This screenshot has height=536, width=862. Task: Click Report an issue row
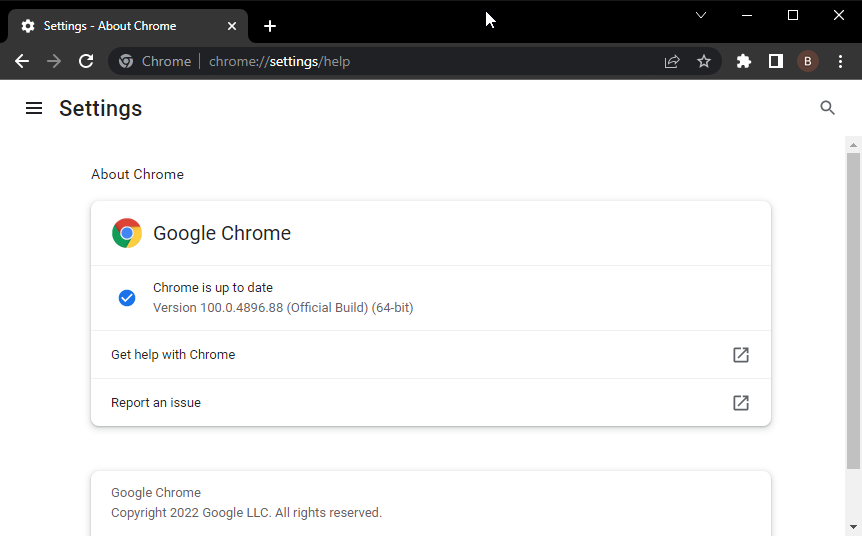pyautogui.click(x=430, y=403)
